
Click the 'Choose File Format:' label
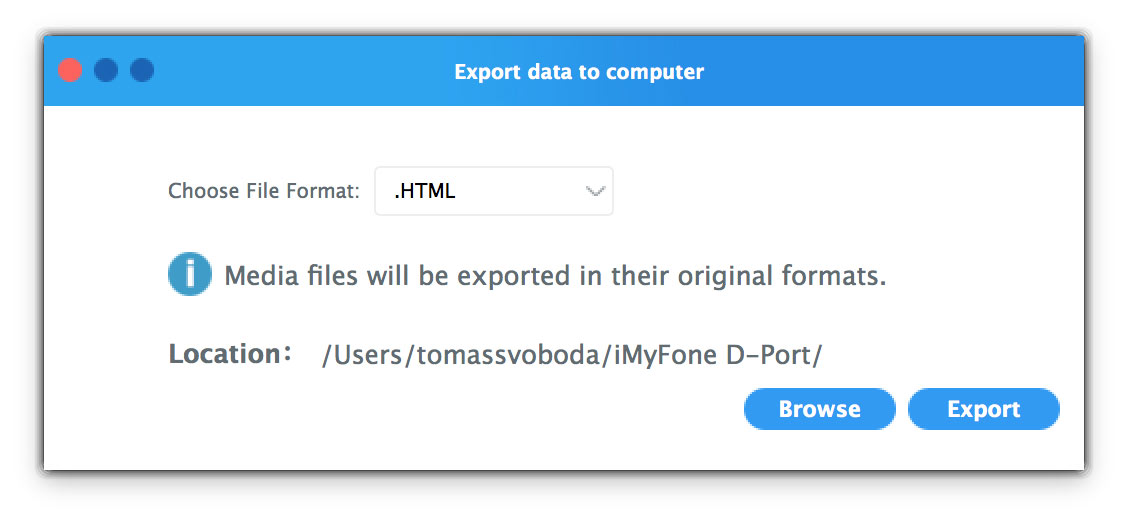pyautogui.click(x=263, y=191)
